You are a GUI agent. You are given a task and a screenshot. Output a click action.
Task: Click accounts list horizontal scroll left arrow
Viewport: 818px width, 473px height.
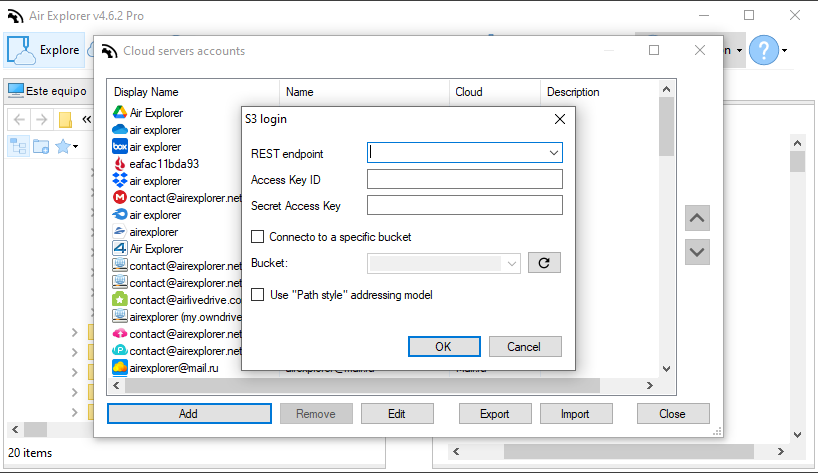[116, 386]
